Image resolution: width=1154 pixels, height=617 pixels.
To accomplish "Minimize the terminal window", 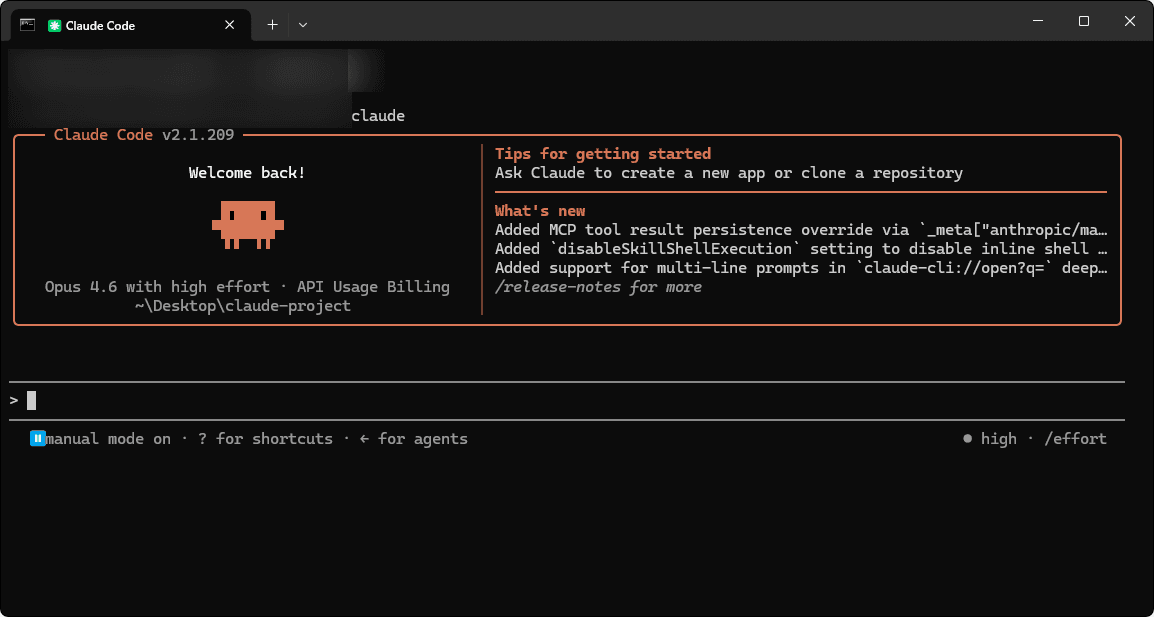I will [1038, 21].
